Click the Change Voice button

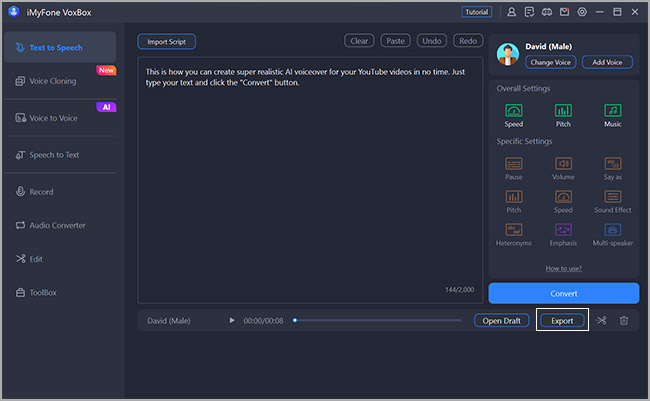[x=551, y=62]
